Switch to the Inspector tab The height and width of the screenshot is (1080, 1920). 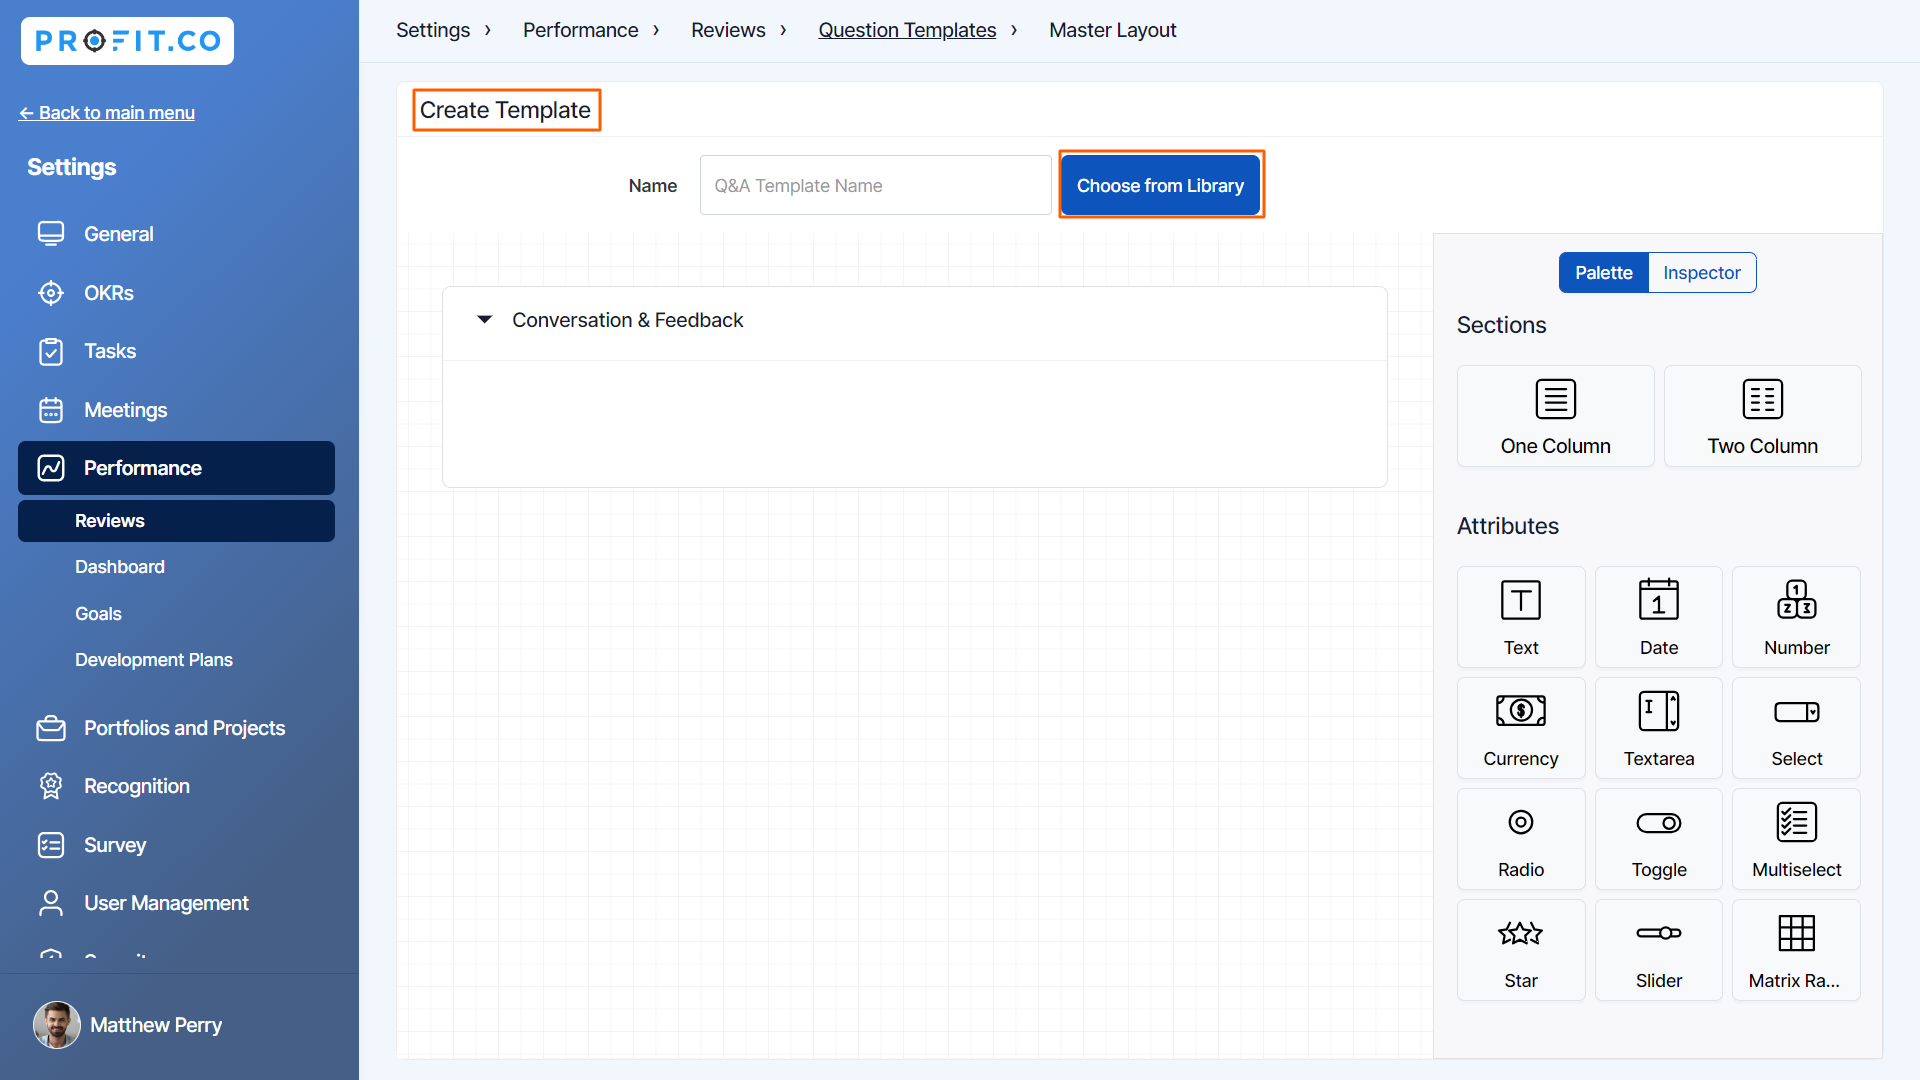pyautogui.click(x=1701, y=273)
